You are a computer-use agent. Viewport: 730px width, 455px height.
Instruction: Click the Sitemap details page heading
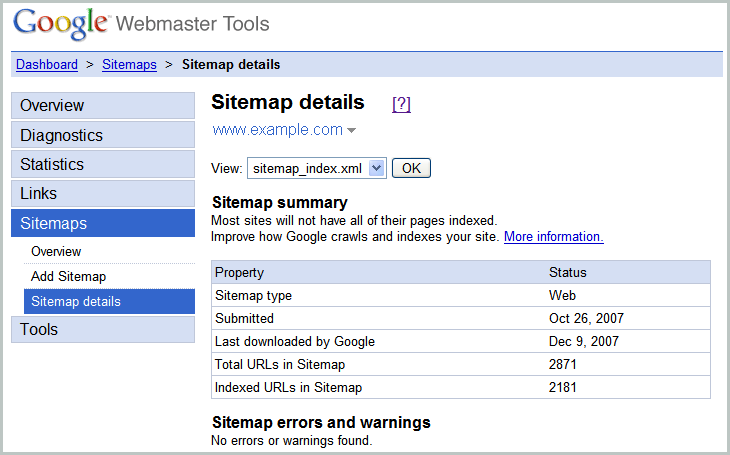pyautogui.click(x=288, y=102)
